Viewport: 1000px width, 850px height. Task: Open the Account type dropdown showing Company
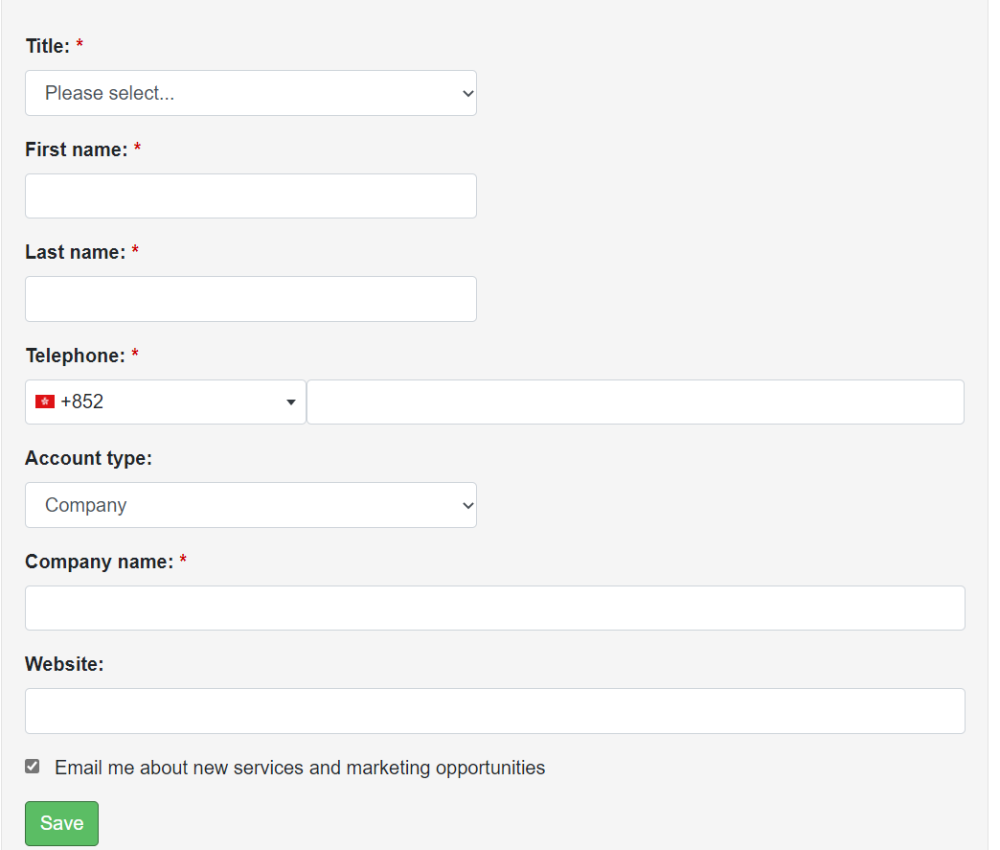[250, 505]
